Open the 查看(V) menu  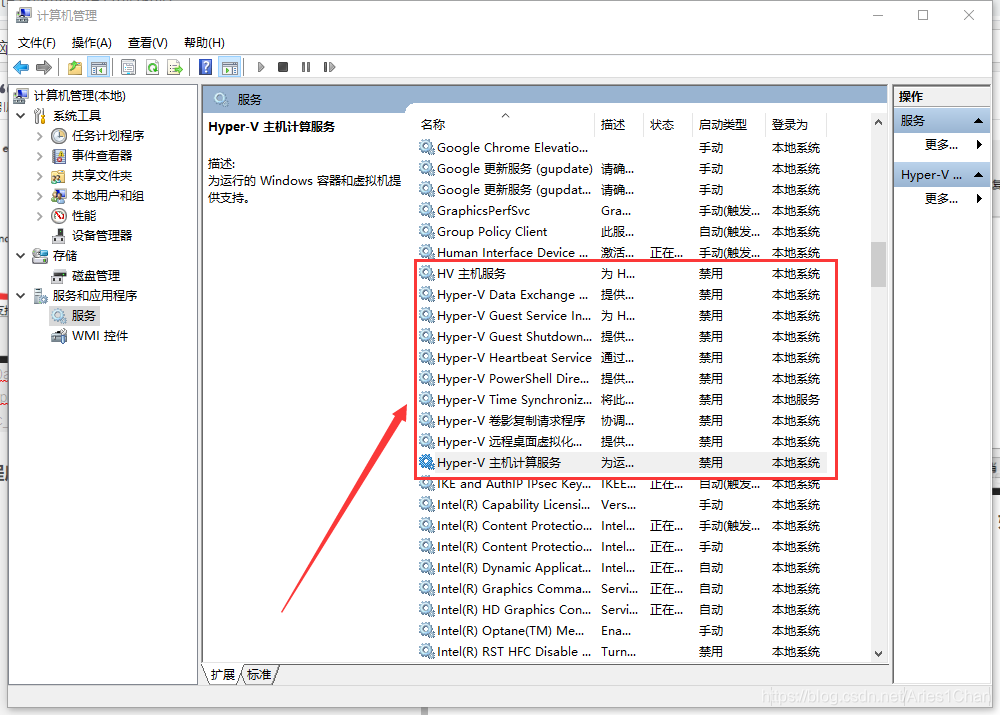click(148, 43)
